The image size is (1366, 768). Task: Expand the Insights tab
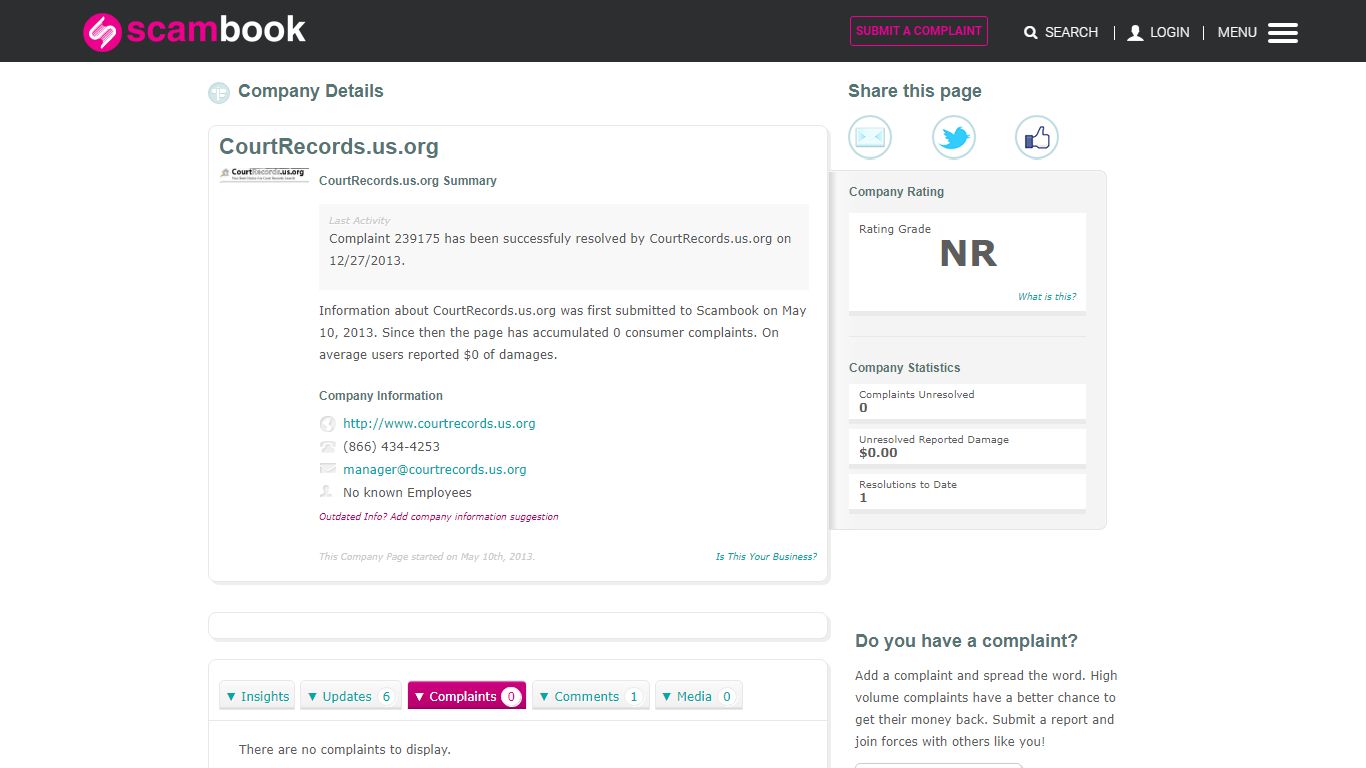point(257,696)
